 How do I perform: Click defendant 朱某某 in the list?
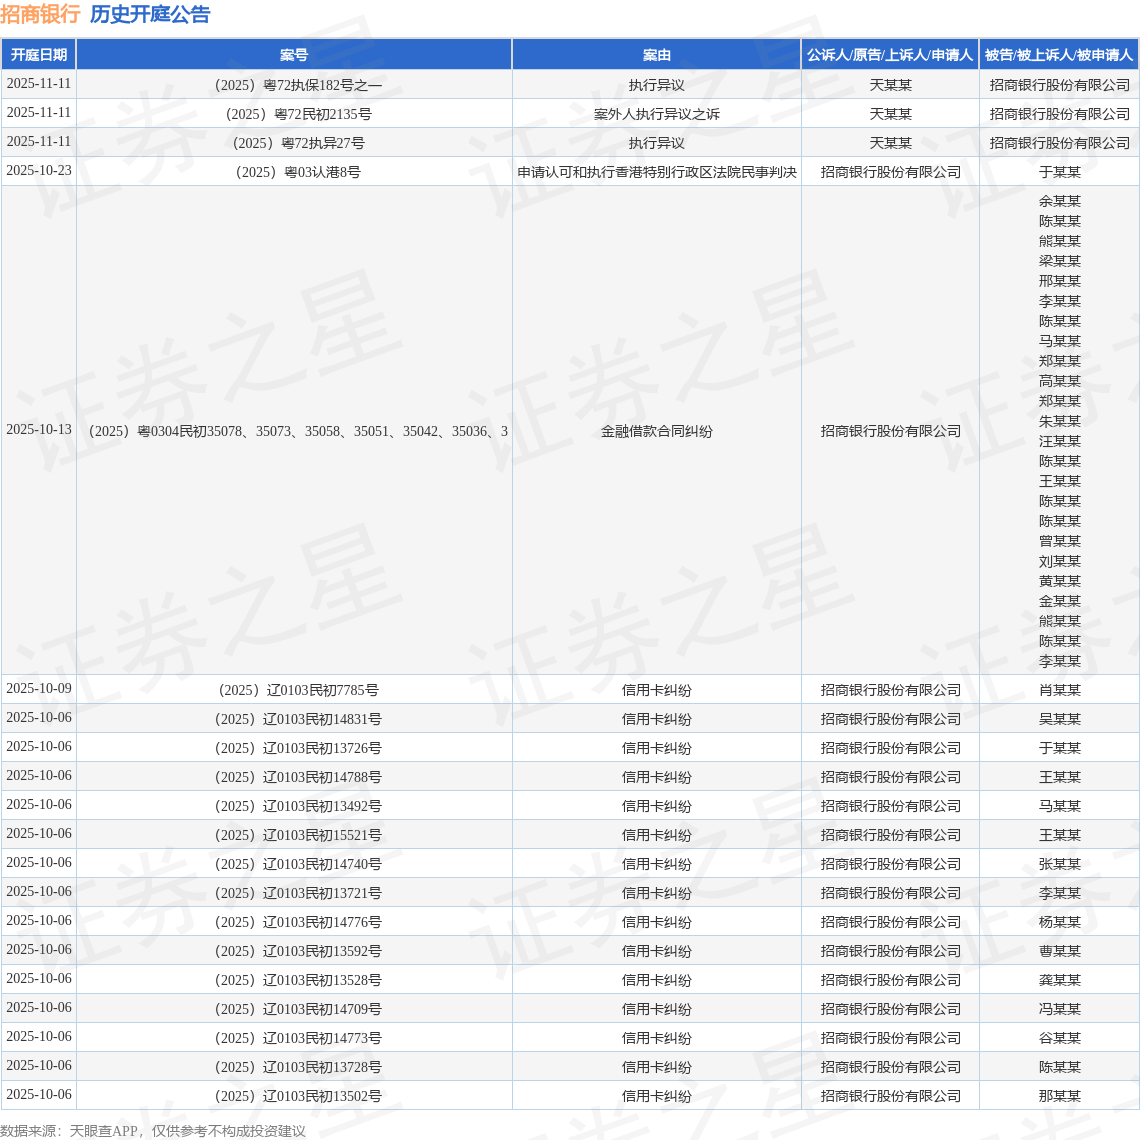[x=1059, y=421]
